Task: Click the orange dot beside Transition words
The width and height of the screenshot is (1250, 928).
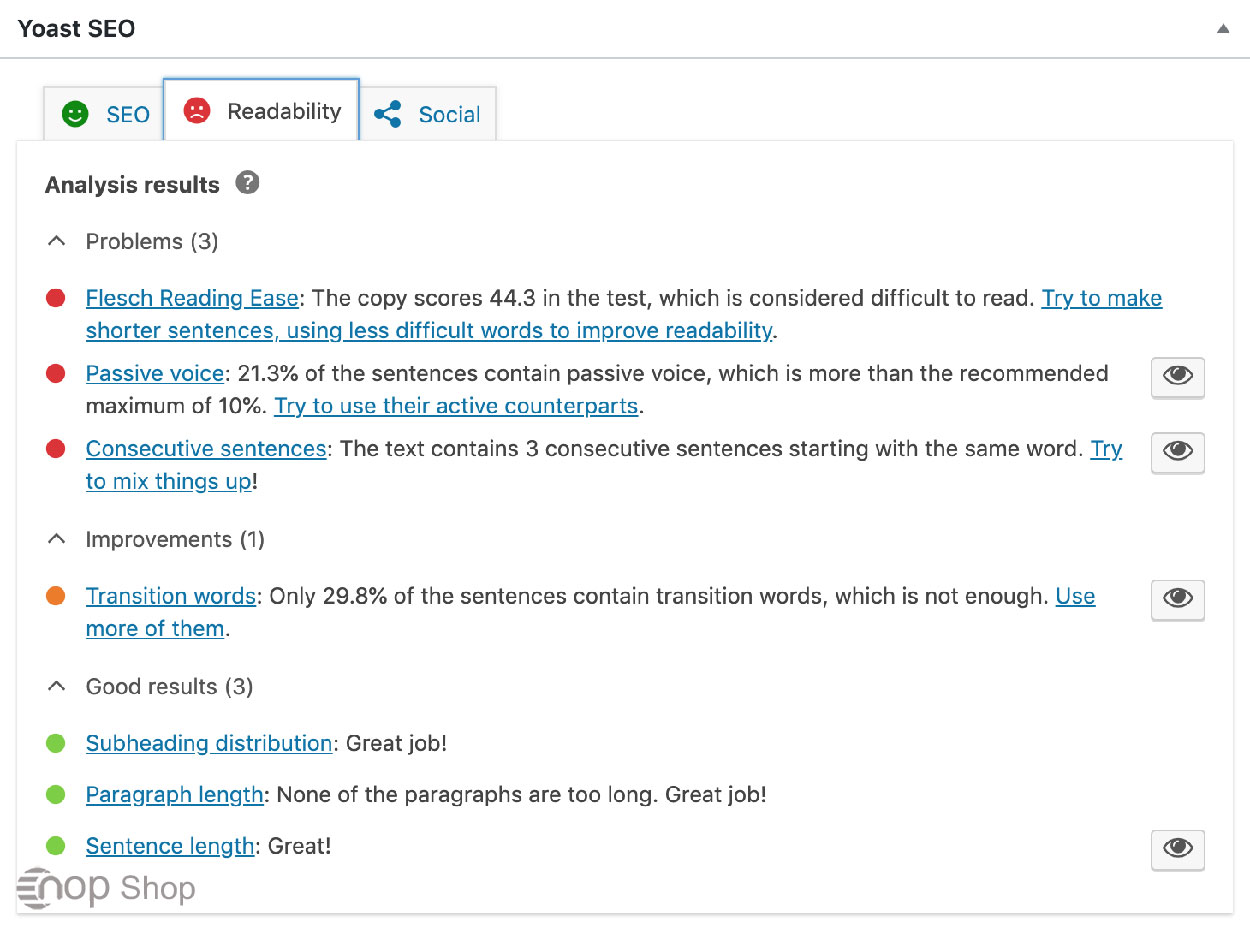Action: tap(55, 595)
